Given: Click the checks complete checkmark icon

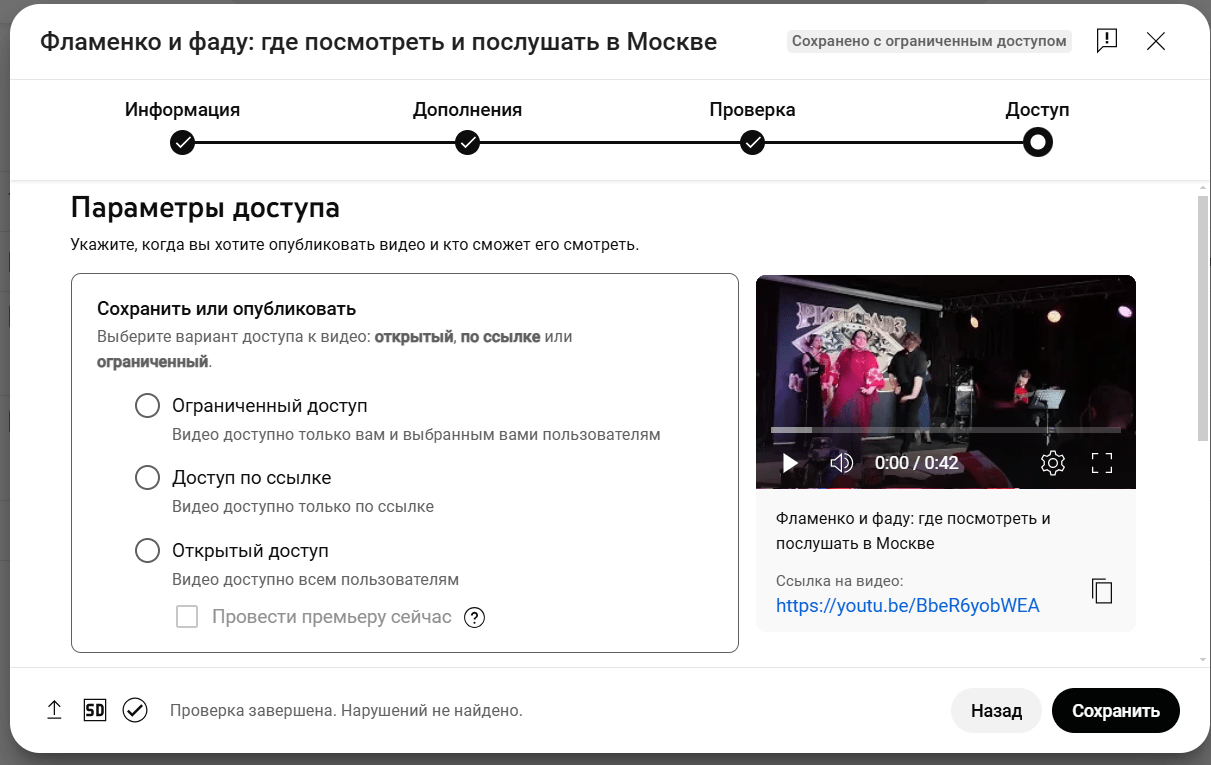Looking at the screenshot, I should coord(135,710).
